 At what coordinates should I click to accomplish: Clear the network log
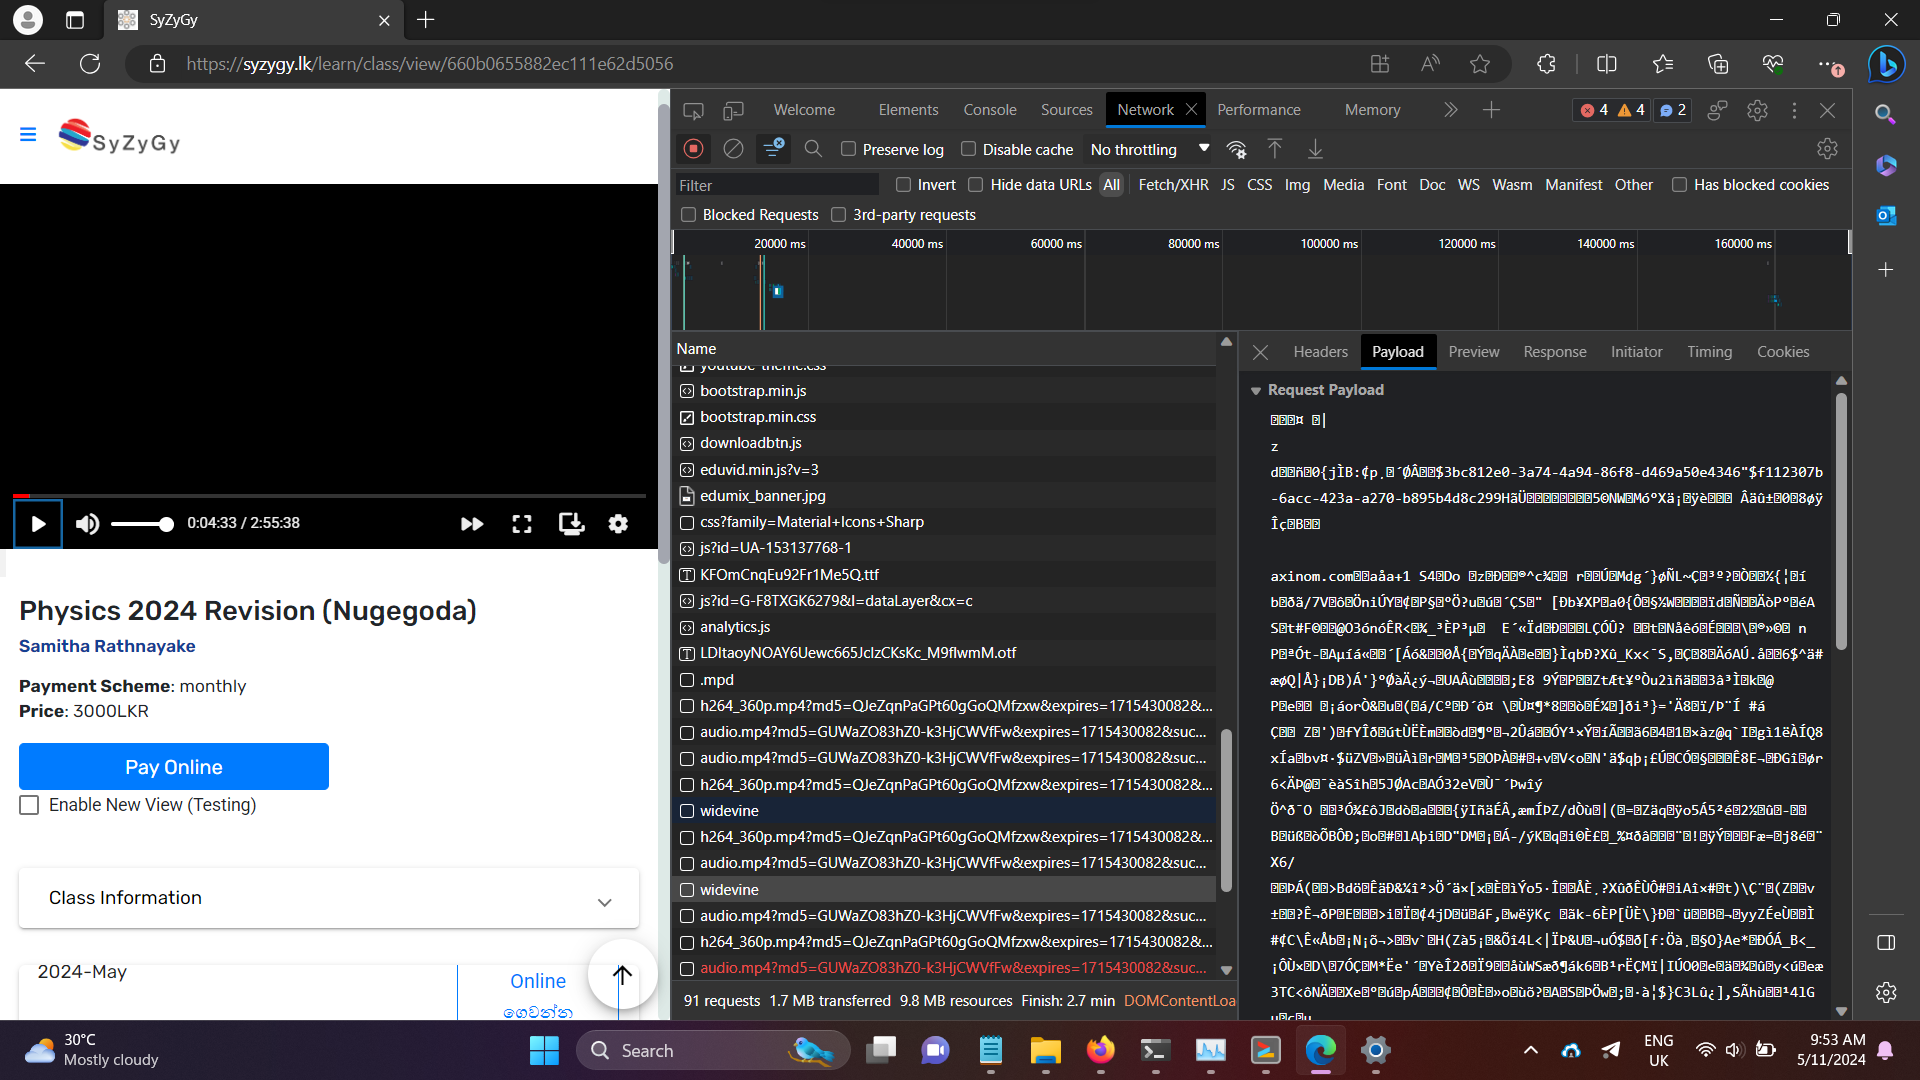[x=733, y=149]
